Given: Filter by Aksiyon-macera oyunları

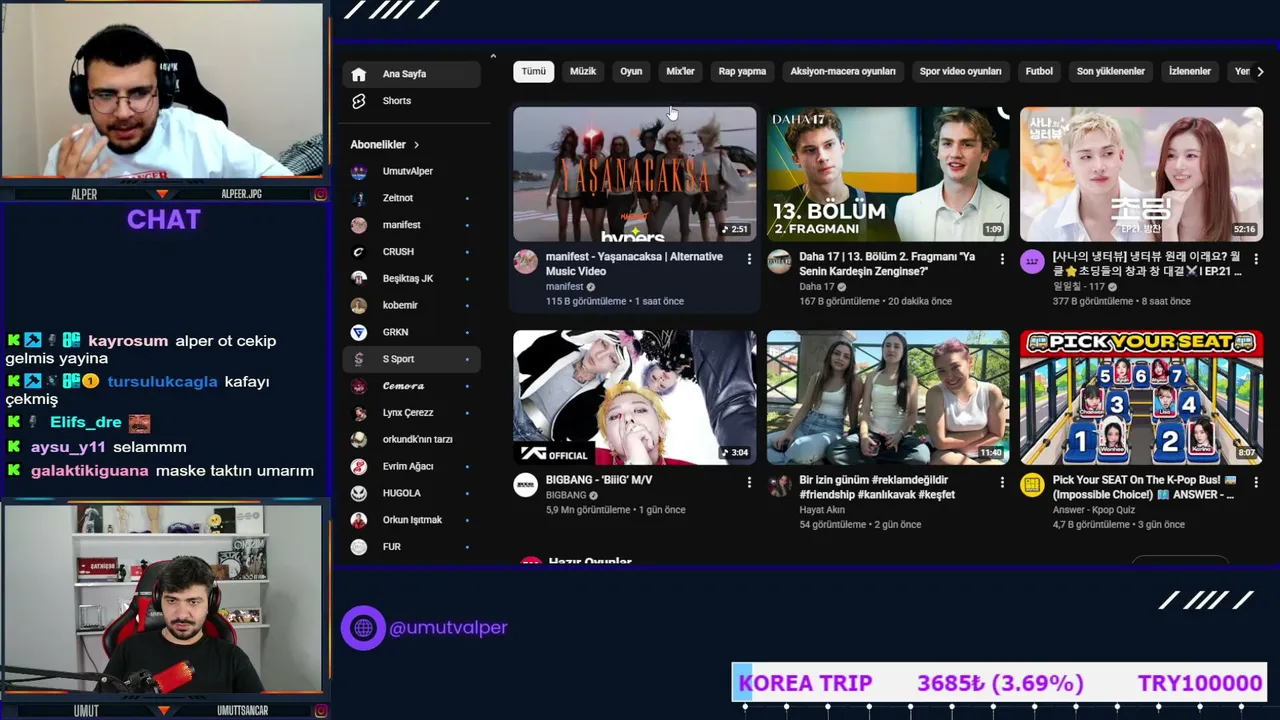Looking at the screenshot, I should (843, 72).
